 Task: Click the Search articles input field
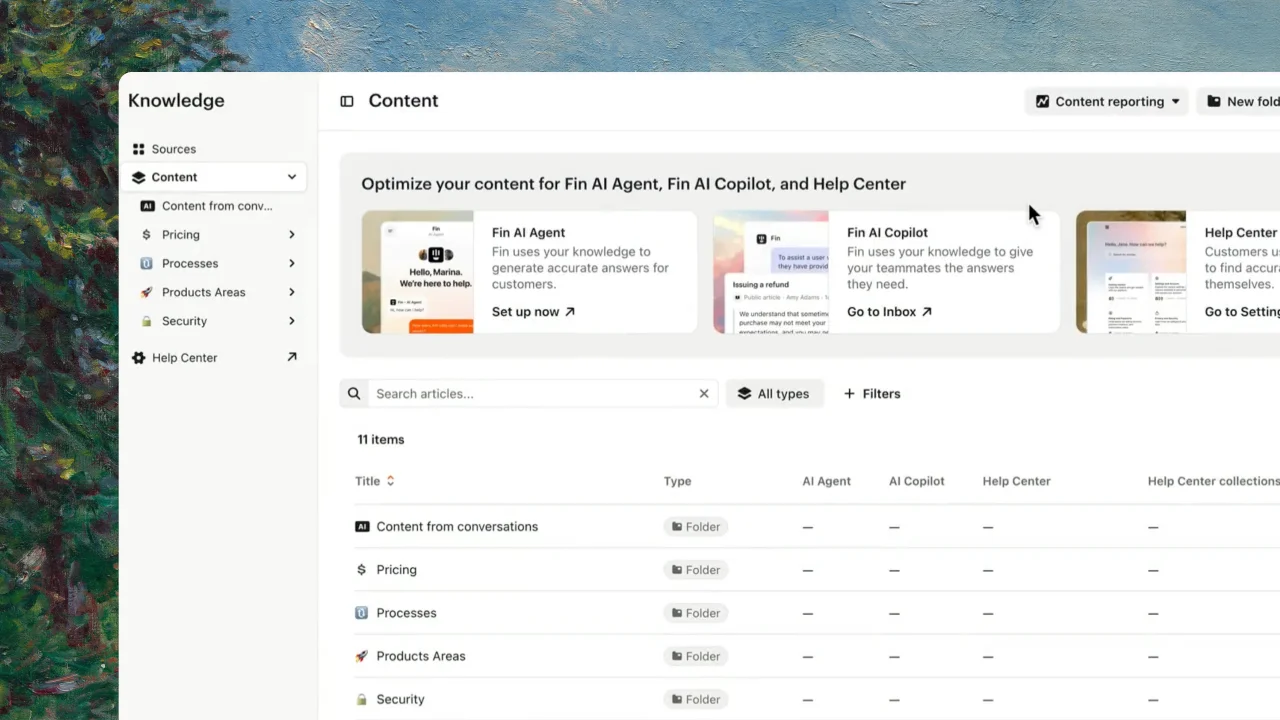point(530,394)
